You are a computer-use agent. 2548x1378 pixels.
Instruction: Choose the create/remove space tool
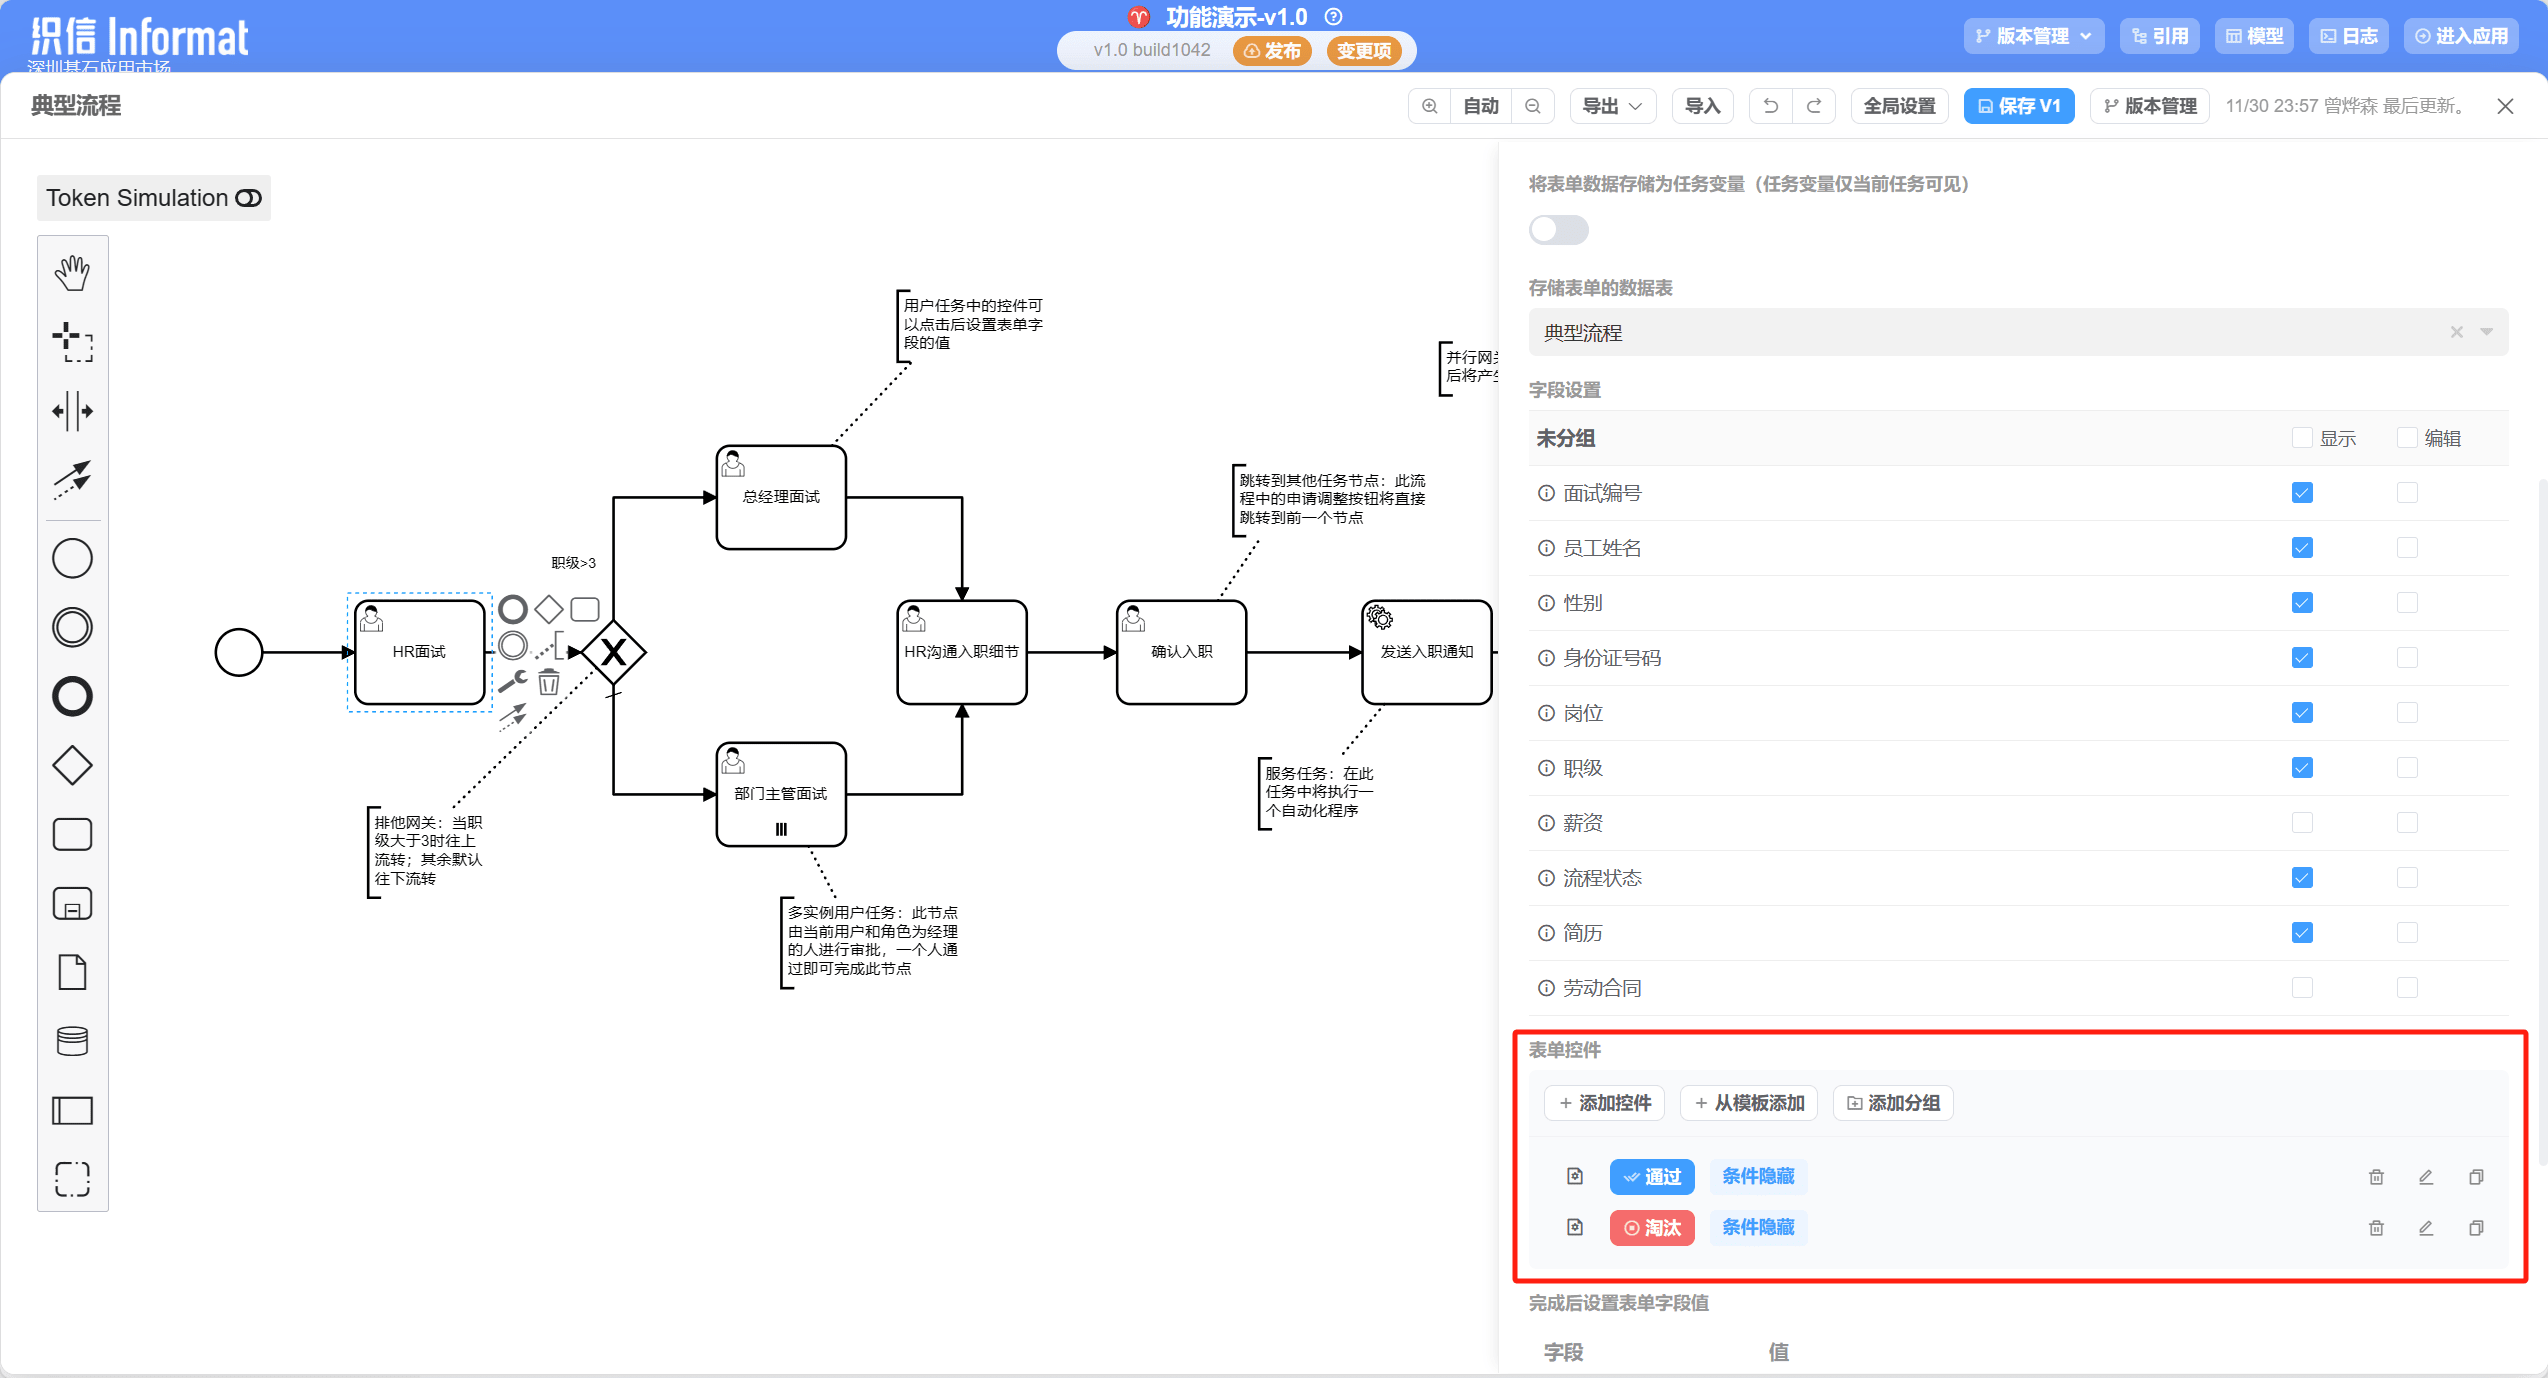(x=72, y=411)
